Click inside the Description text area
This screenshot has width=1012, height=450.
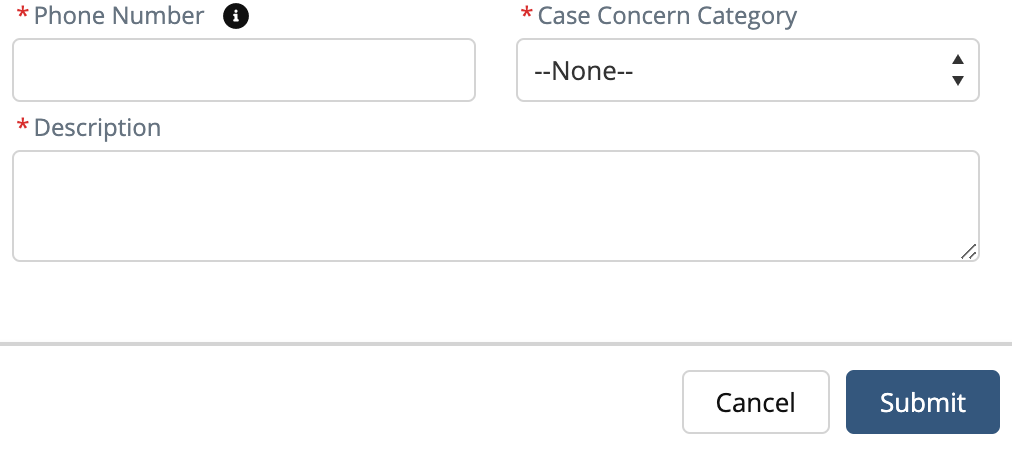495,206
